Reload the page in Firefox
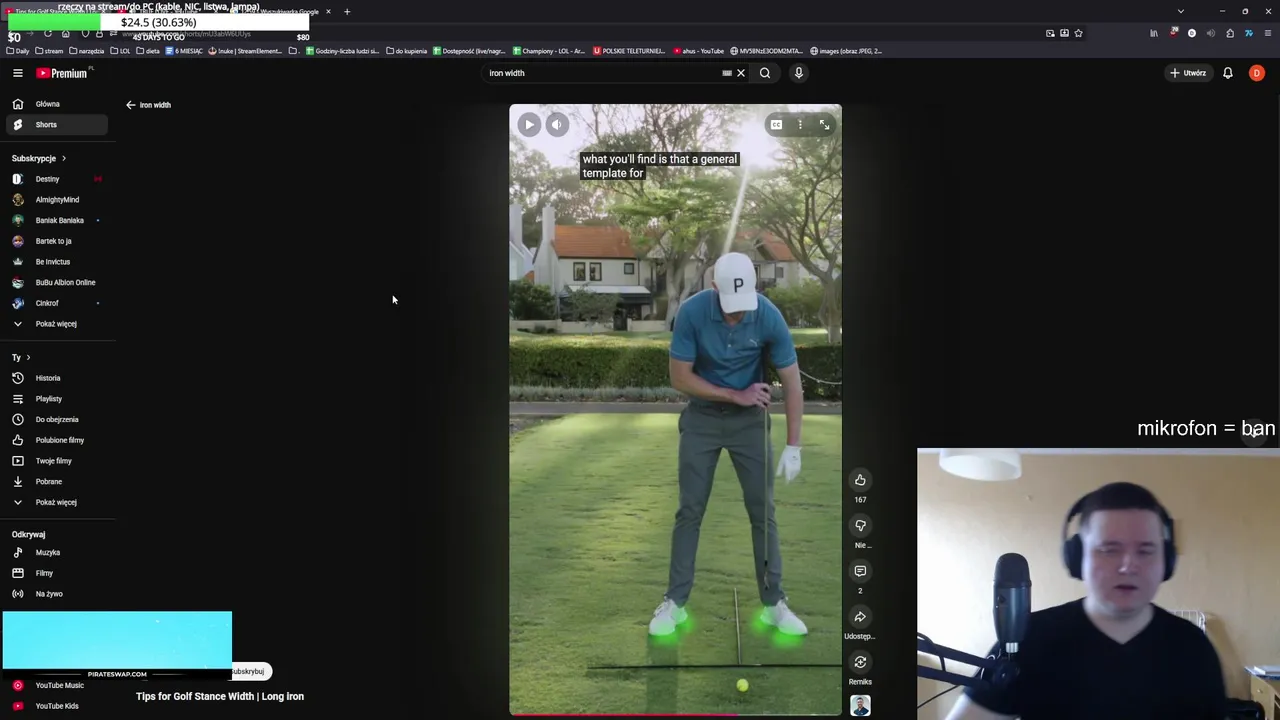This screenshot has height=720, width=1280. [x=47, y=33]
